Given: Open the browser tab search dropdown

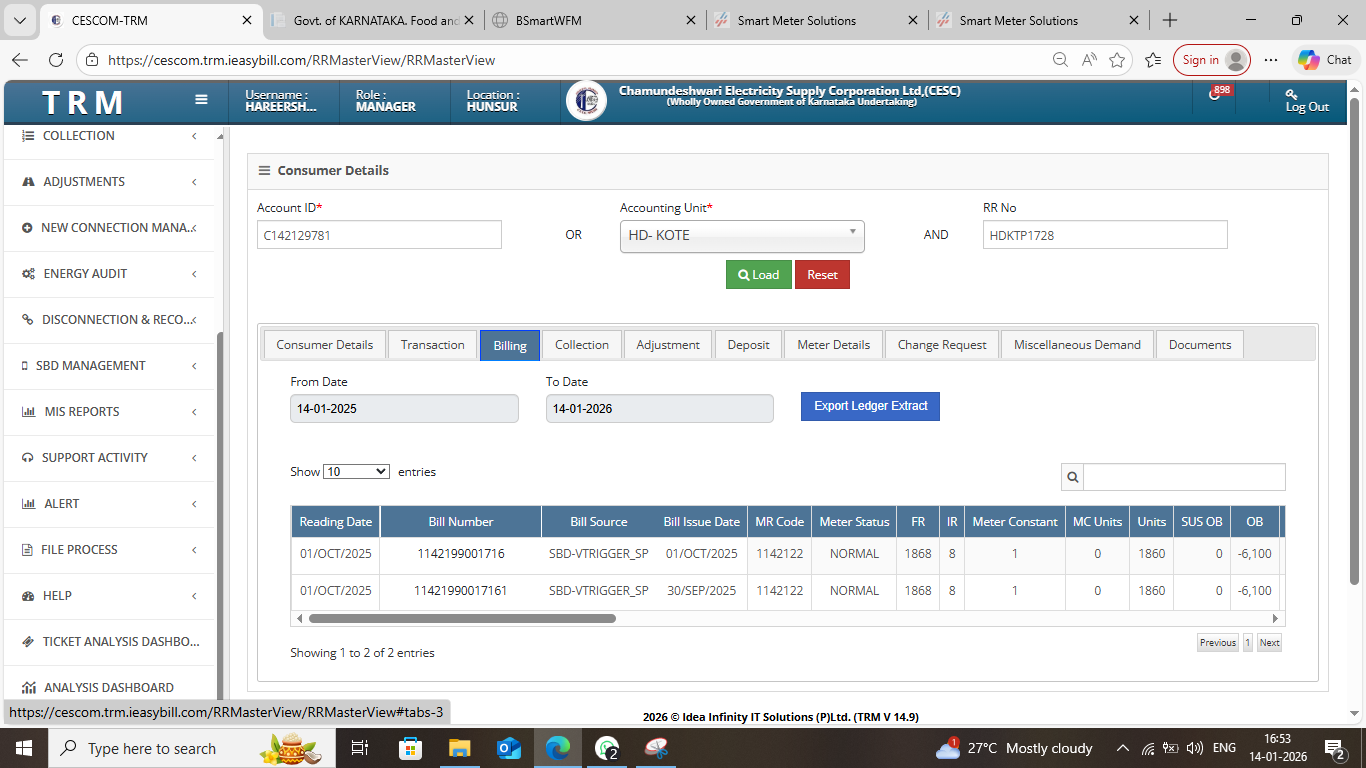Looking at the screenshot, I should 20,20.
